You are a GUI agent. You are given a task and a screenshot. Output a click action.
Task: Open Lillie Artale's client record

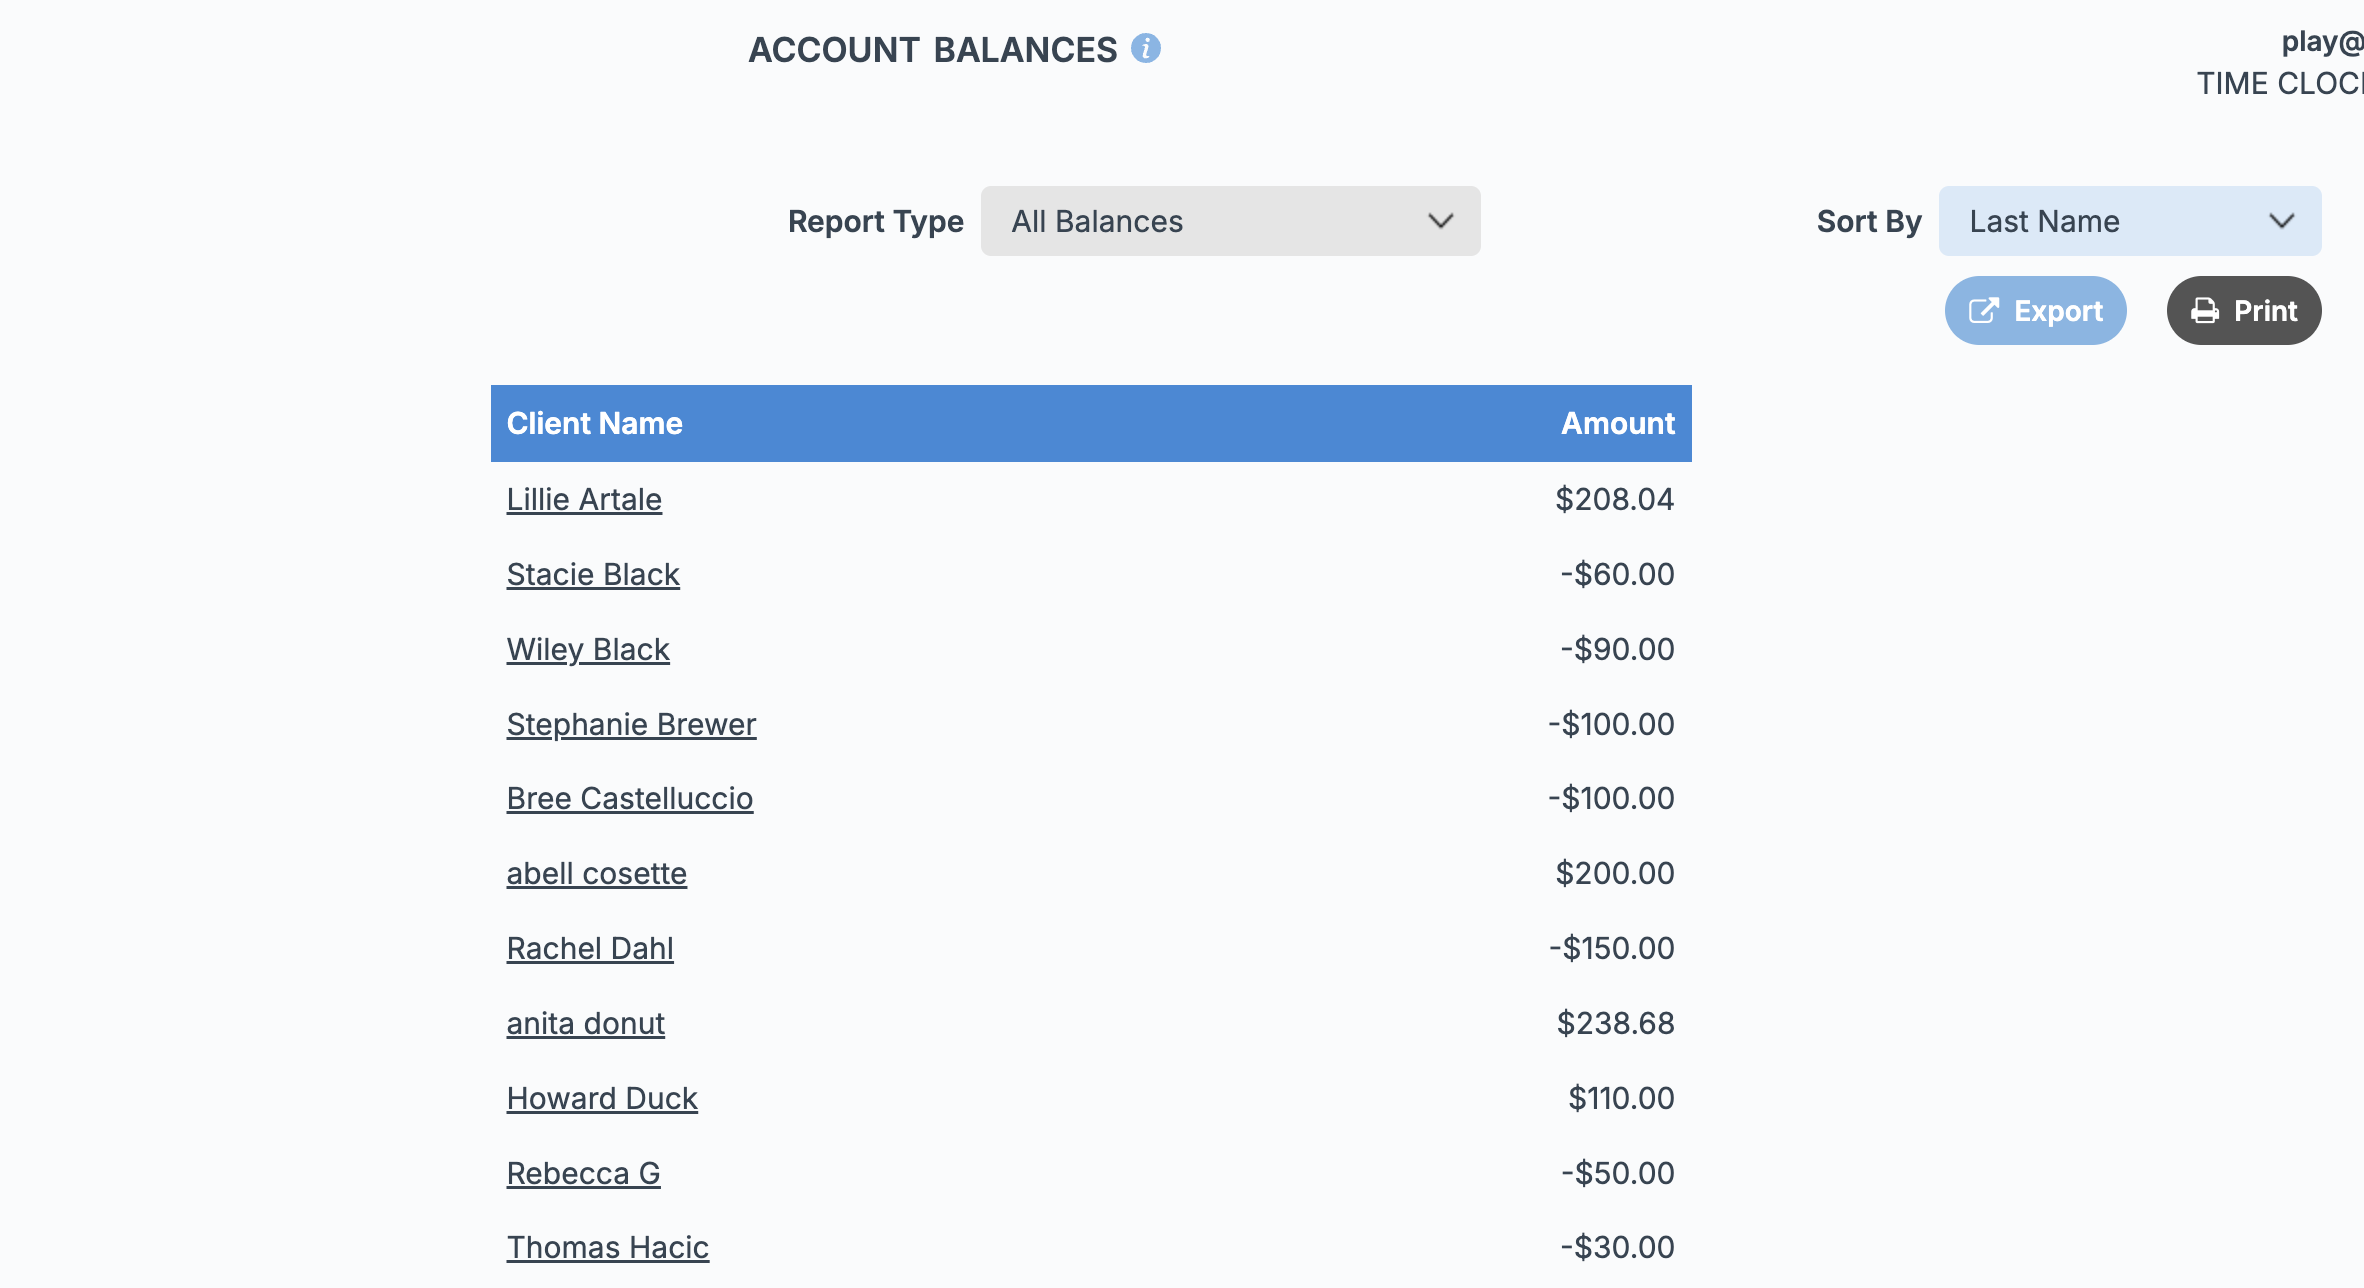584,499
